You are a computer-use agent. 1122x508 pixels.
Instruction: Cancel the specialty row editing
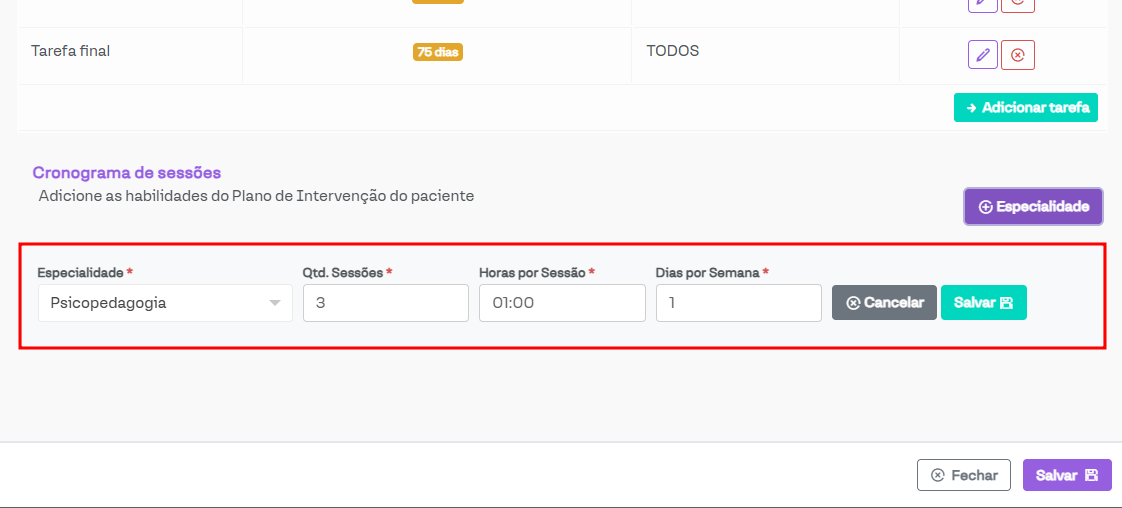pyautogui.click(x=884, y=303)
